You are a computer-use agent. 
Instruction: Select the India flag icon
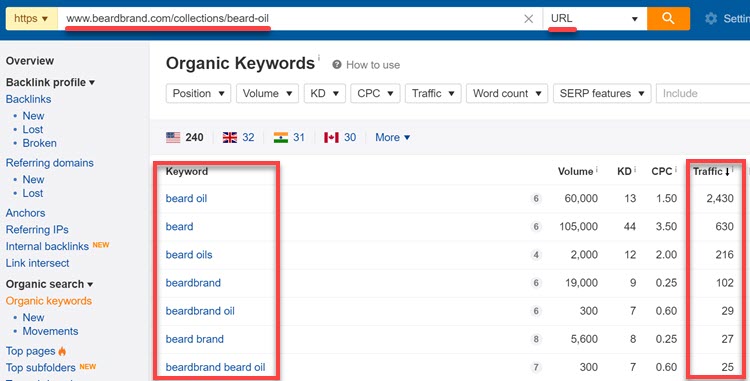(281, 138)
